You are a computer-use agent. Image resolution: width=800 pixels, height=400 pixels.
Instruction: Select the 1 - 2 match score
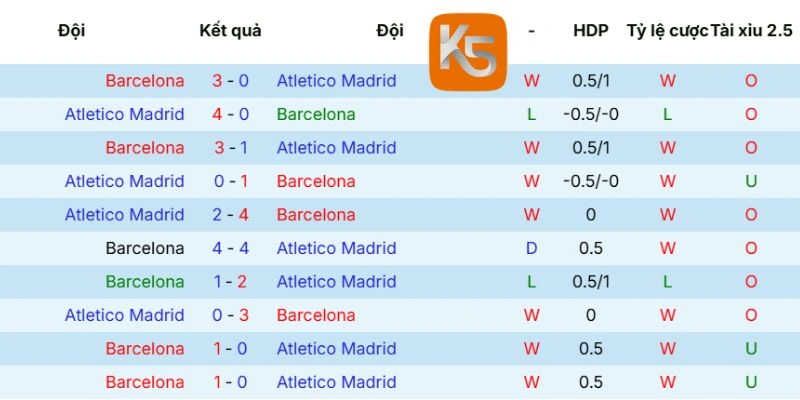(x=231, y=282)
